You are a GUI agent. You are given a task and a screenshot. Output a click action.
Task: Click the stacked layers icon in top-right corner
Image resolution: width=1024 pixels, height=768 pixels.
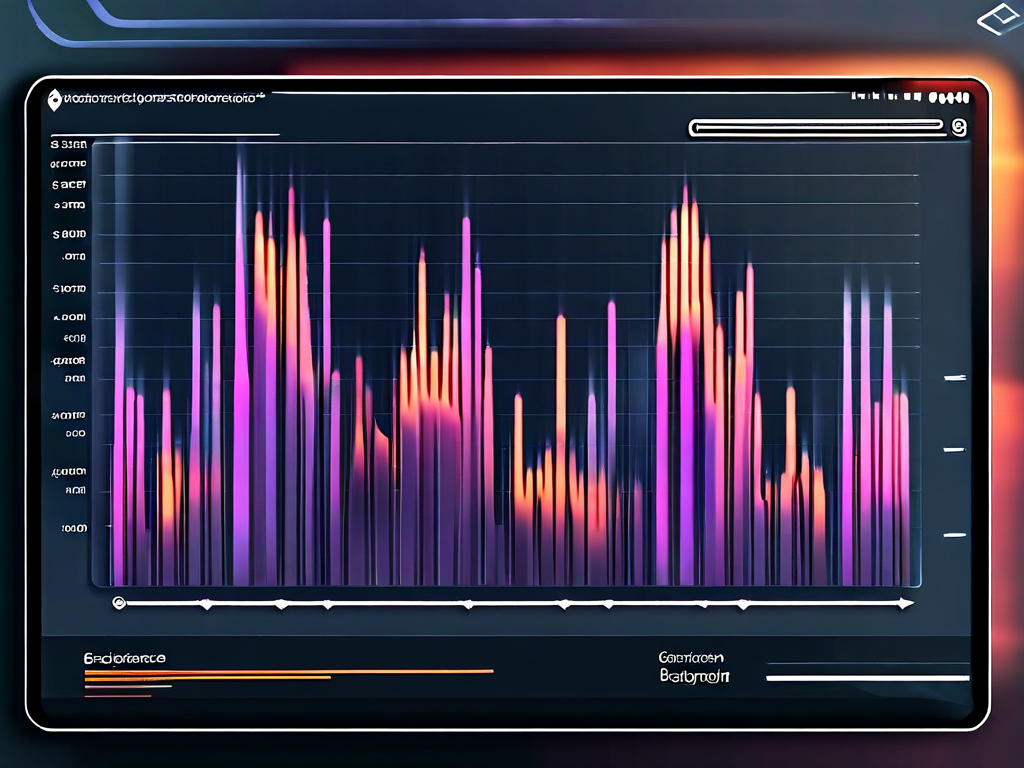point(999,17)
